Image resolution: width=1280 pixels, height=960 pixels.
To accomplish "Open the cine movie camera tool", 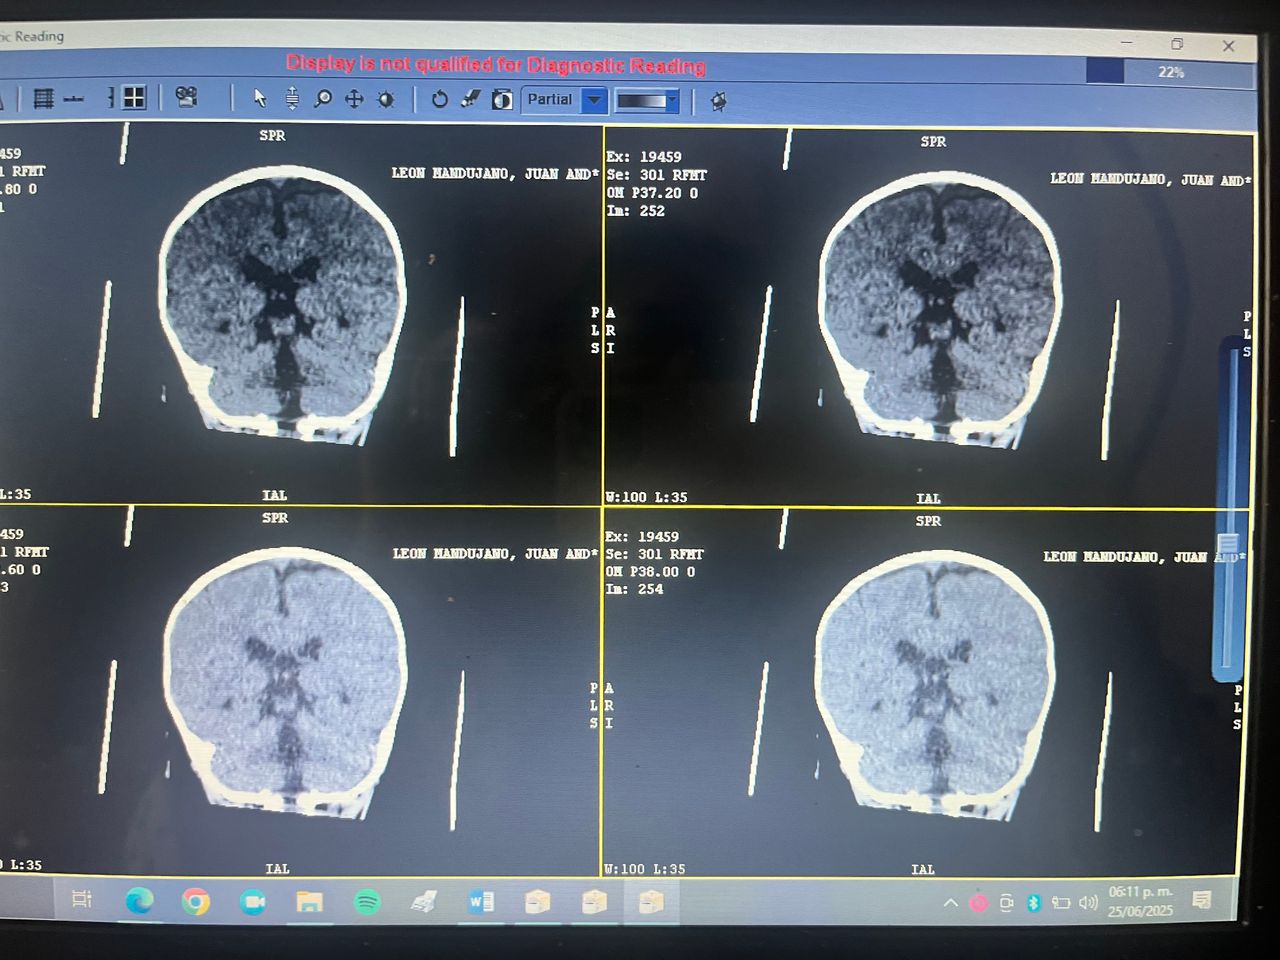I will [x=186, y=97].
